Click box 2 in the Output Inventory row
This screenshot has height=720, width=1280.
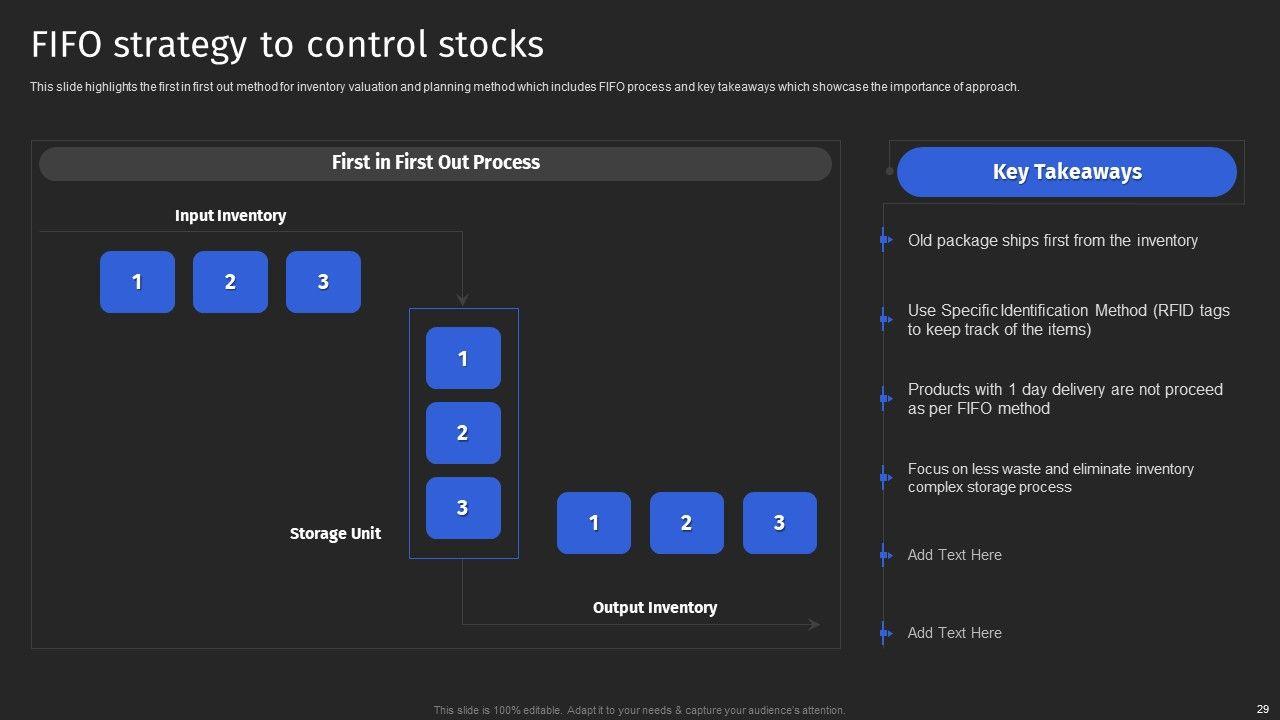point(686,523)
